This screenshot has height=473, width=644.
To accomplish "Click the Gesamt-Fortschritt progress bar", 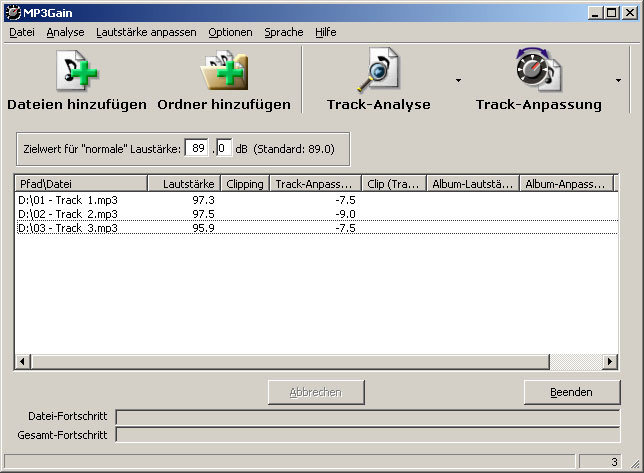I will tap(368, 435).
